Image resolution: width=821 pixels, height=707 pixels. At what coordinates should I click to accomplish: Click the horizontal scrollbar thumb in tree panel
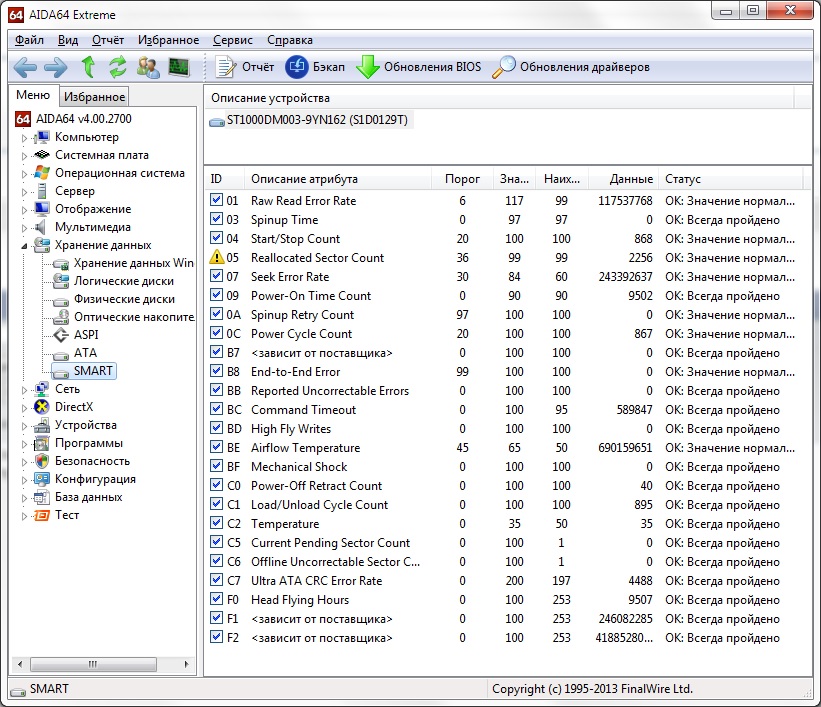tap(93, 664)
